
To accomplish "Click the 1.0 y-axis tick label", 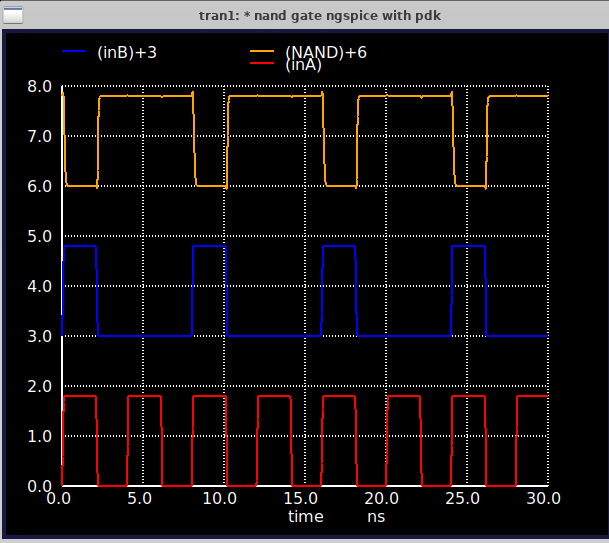I will click(x=39, y=437).
